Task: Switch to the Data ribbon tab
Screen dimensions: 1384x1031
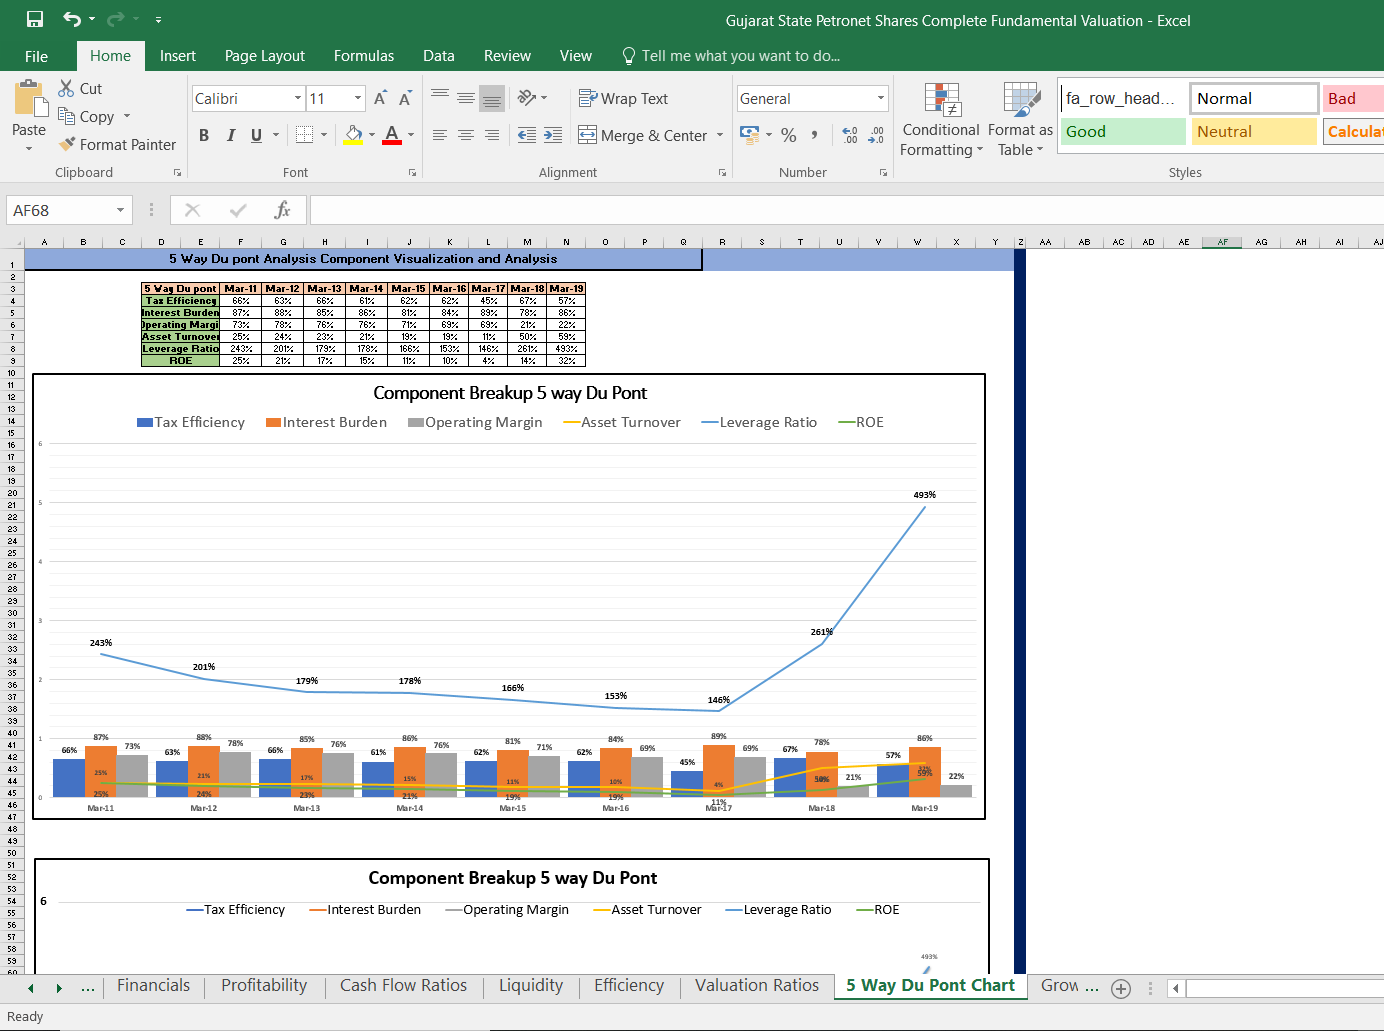Action: click(439, 56)
